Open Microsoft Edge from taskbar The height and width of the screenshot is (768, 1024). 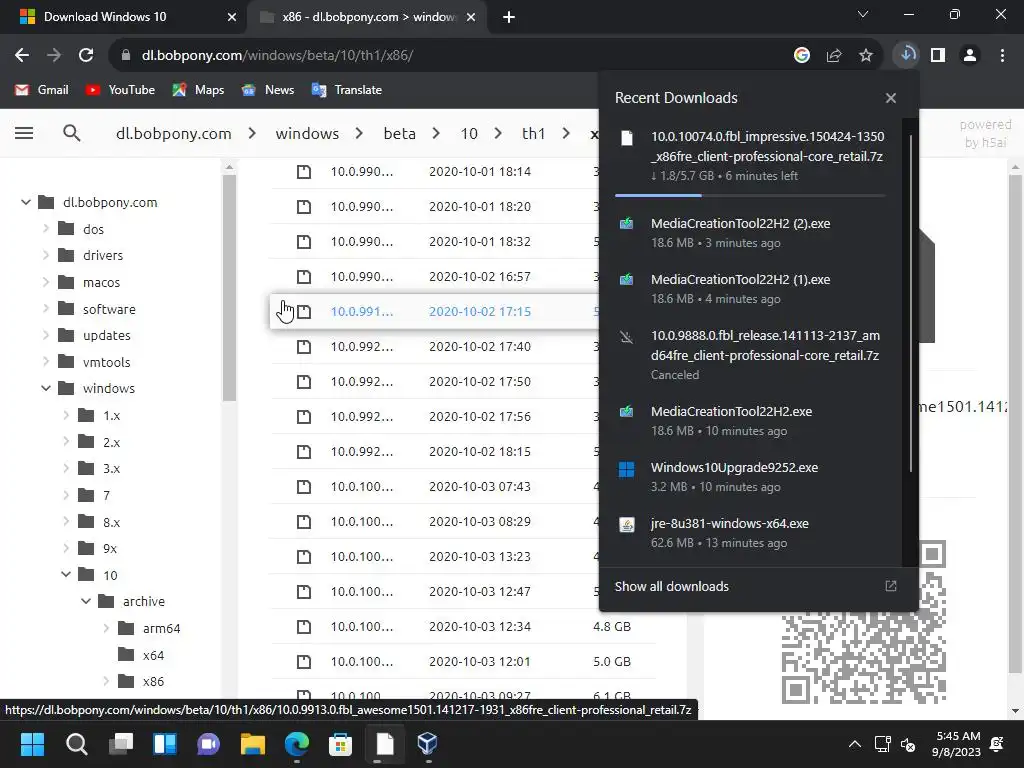tap(296, 744)
